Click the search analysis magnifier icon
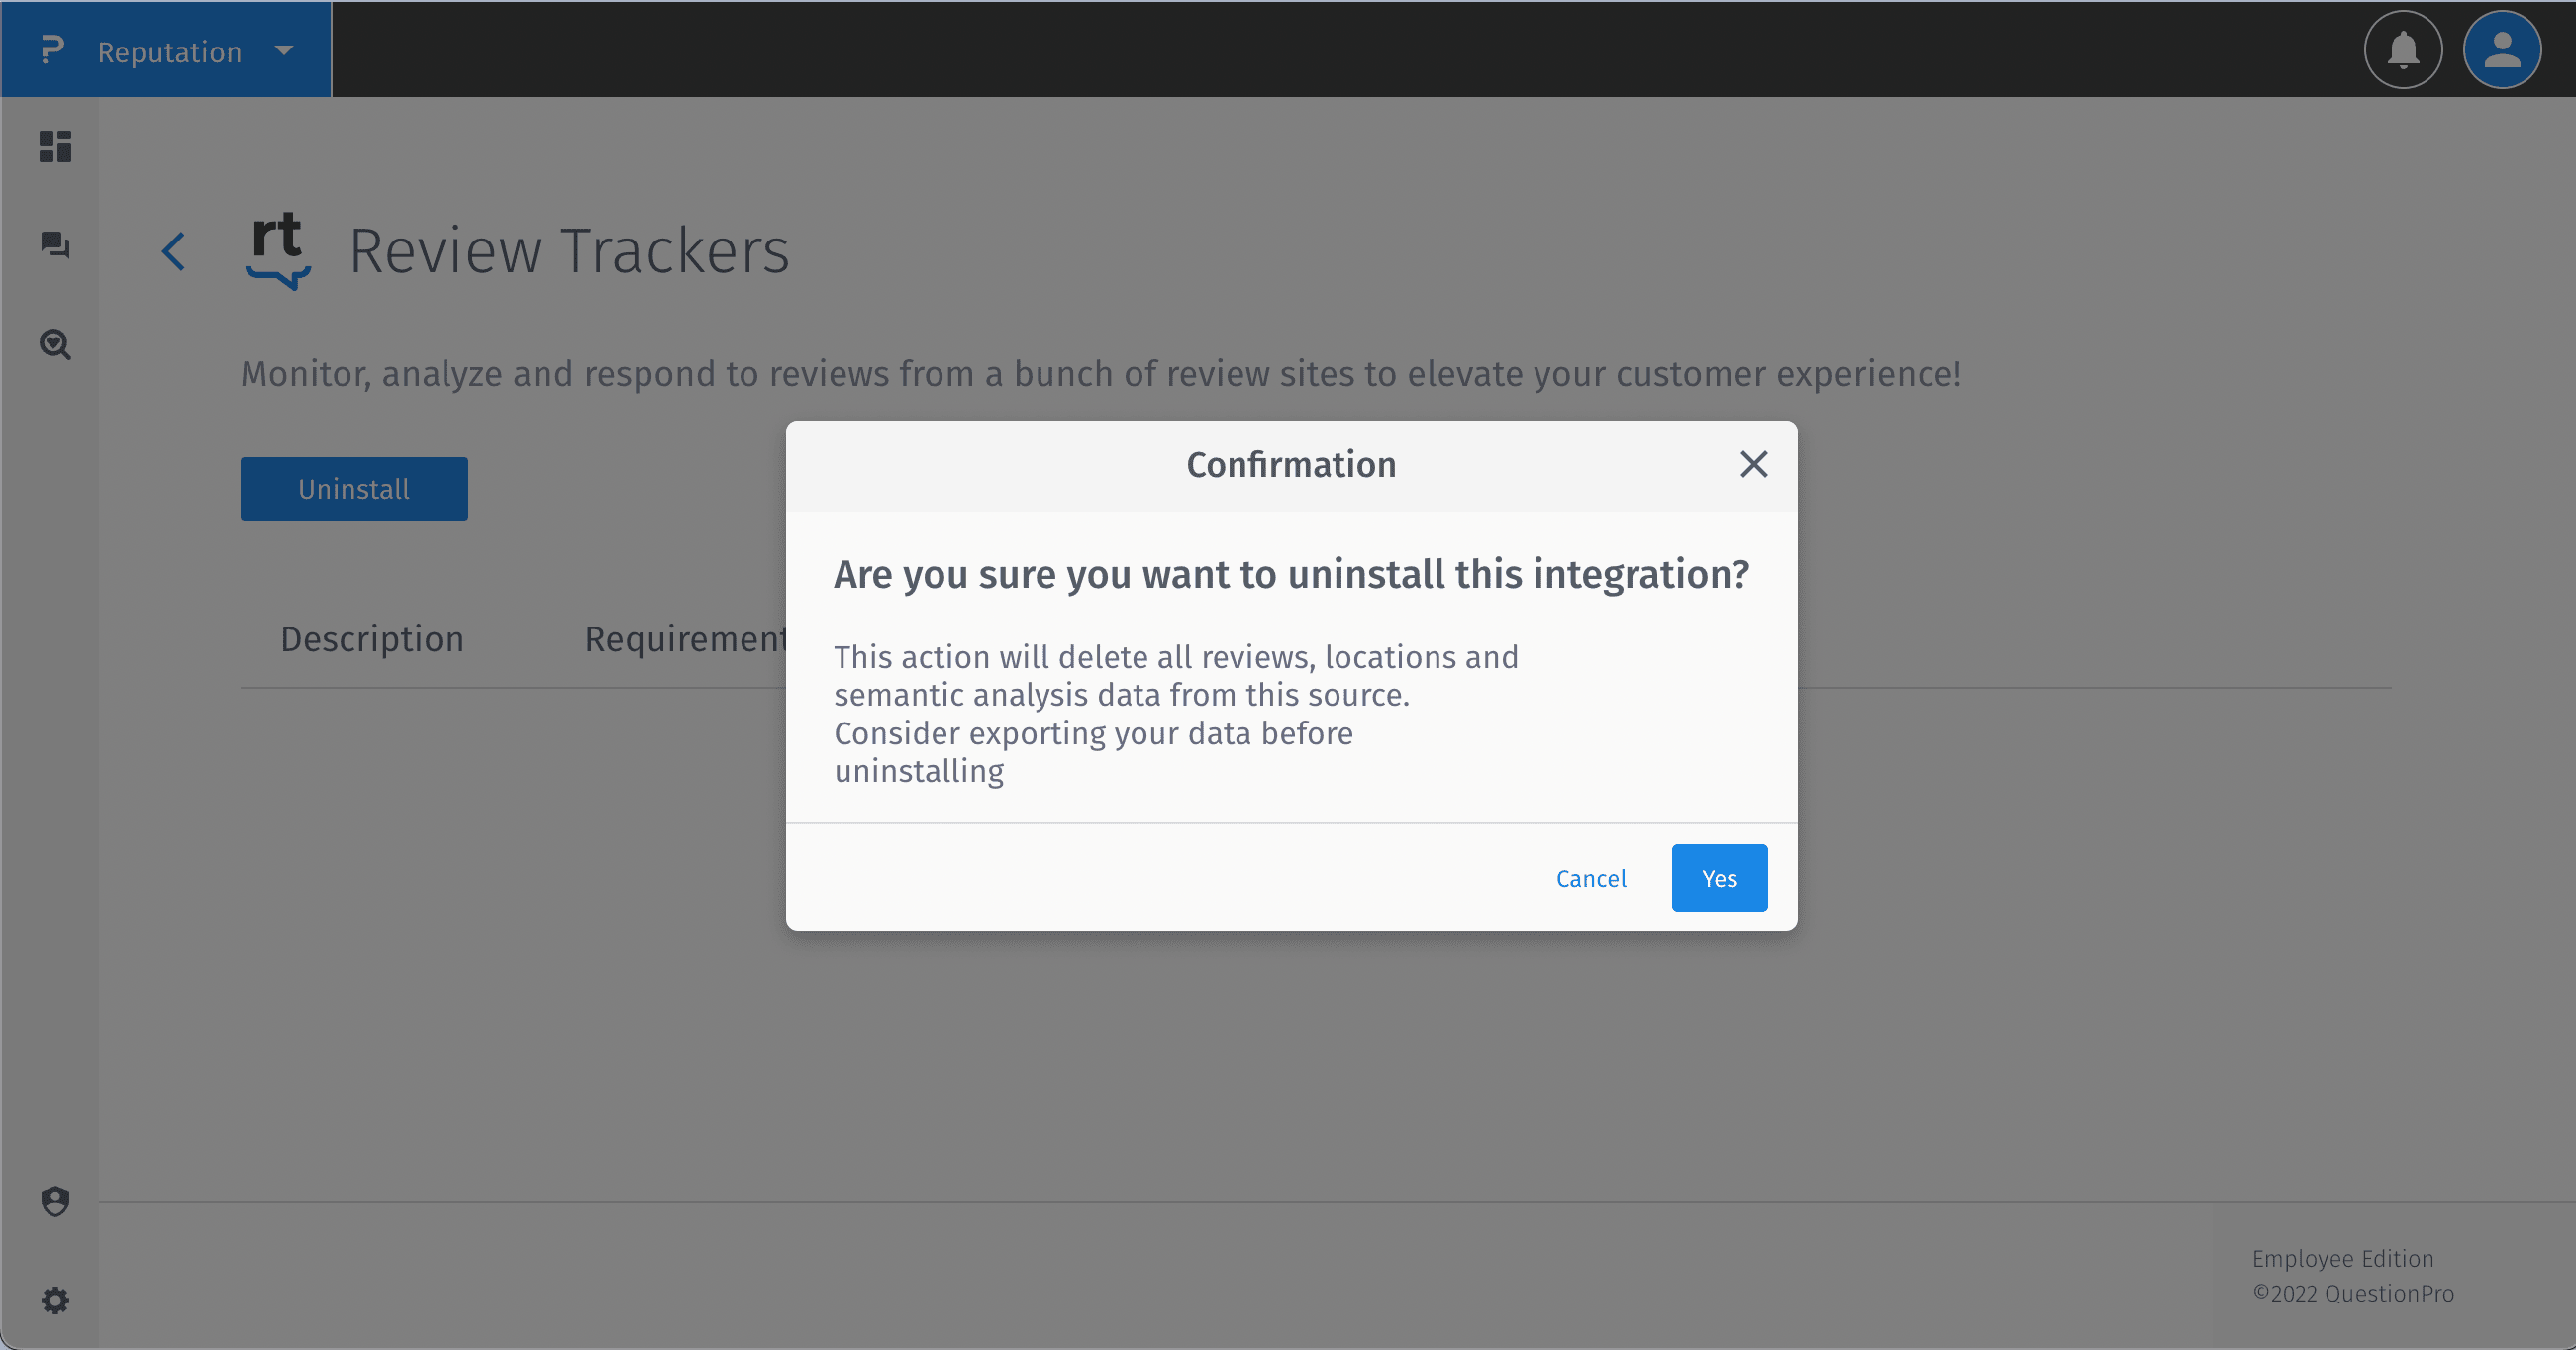2576x1350 pixels. 55,345
